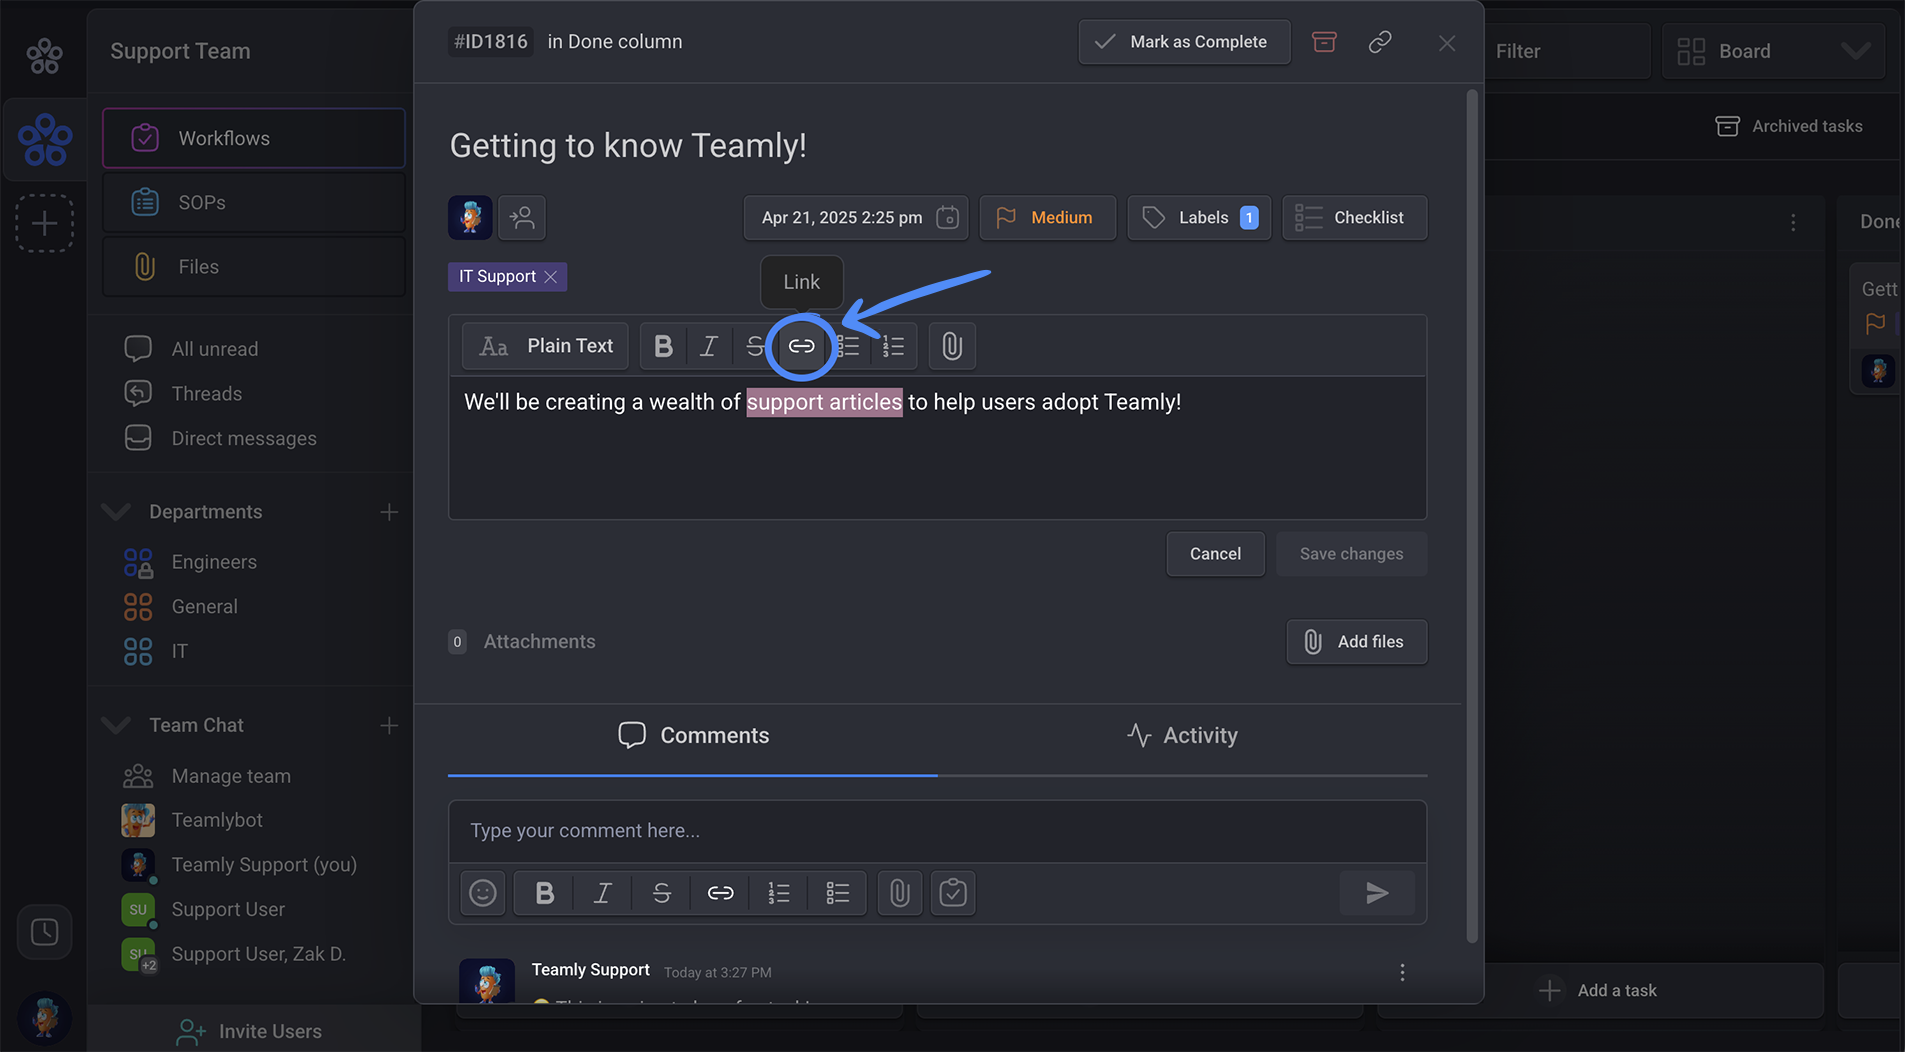Open column options three-dot menu on board

point(1793,222)
